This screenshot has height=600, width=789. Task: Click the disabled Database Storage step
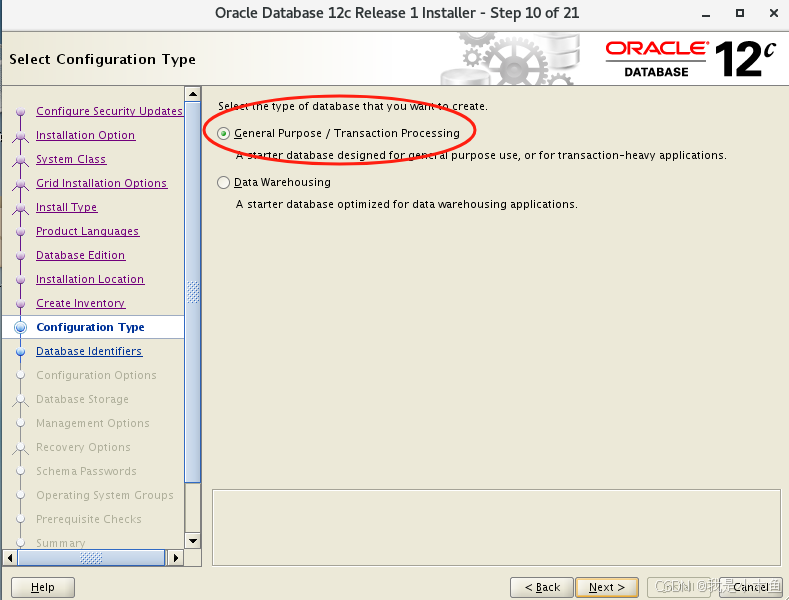pyautogui.click(x=83, y=400)
